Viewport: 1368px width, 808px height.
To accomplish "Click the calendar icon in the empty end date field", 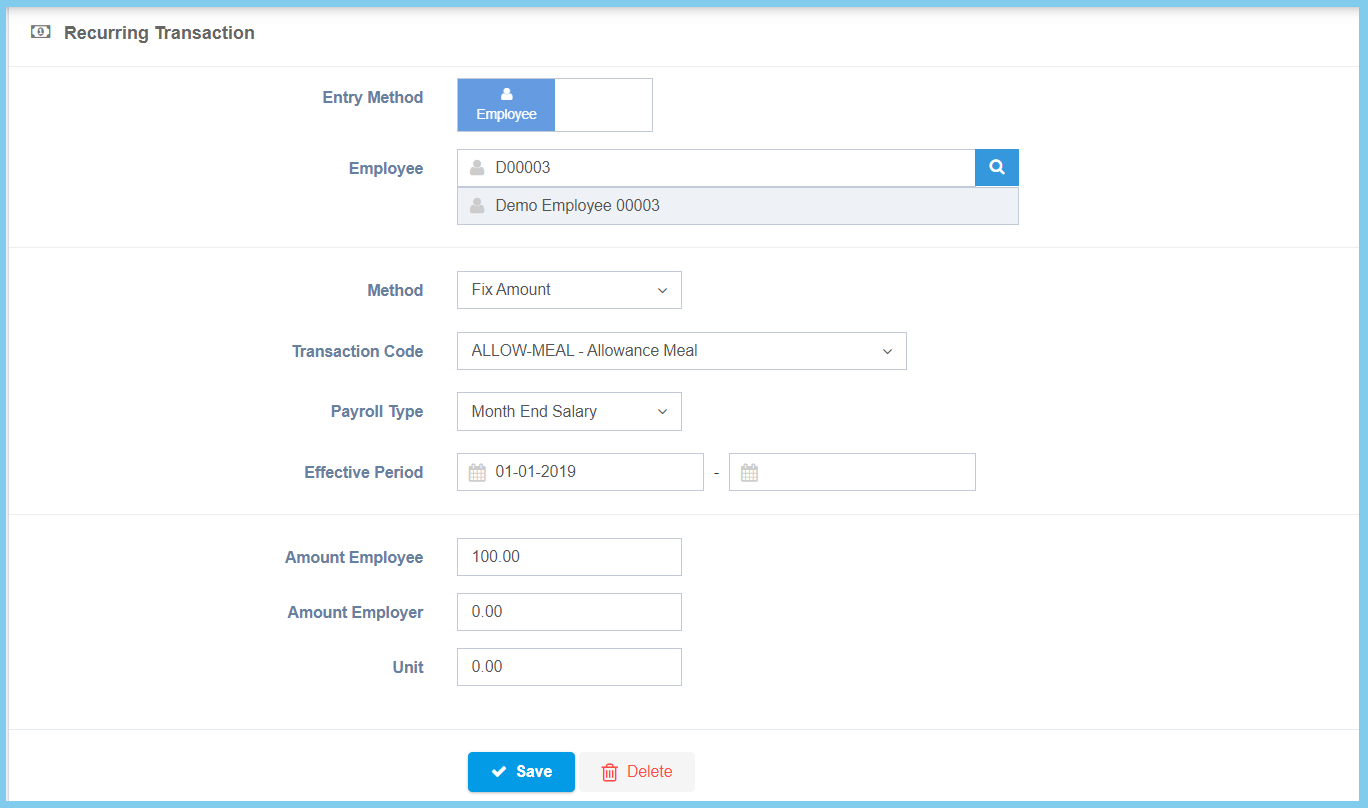I will [x=749, y=473].
